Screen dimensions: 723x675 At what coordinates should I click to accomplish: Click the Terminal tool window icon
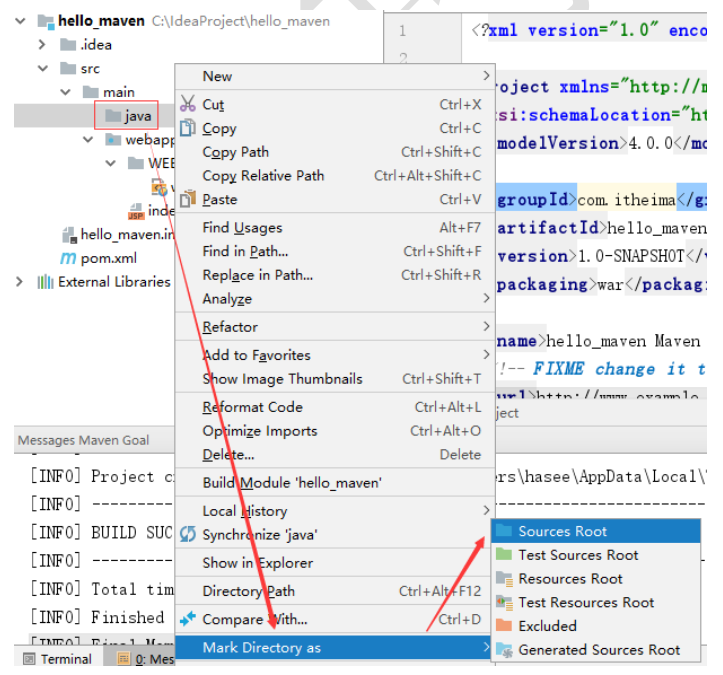click(29, 659)
